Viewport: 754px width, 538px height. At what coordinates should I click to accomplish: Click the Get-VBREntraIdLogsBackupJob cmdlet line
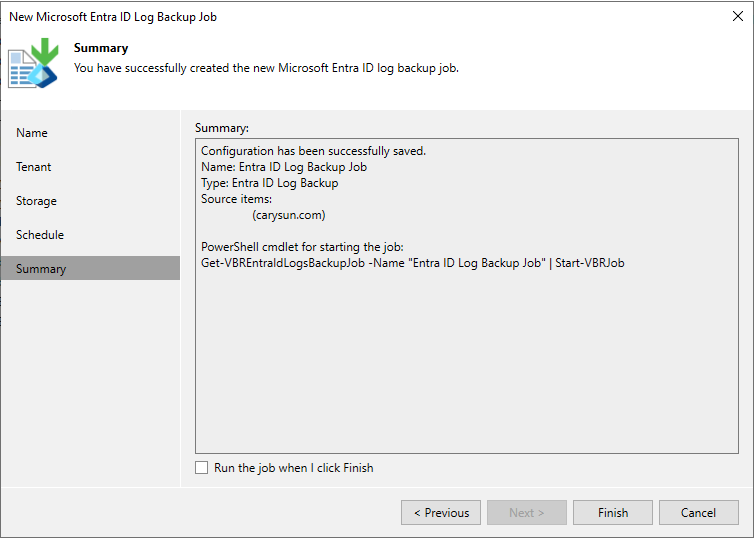click(412, 263)
